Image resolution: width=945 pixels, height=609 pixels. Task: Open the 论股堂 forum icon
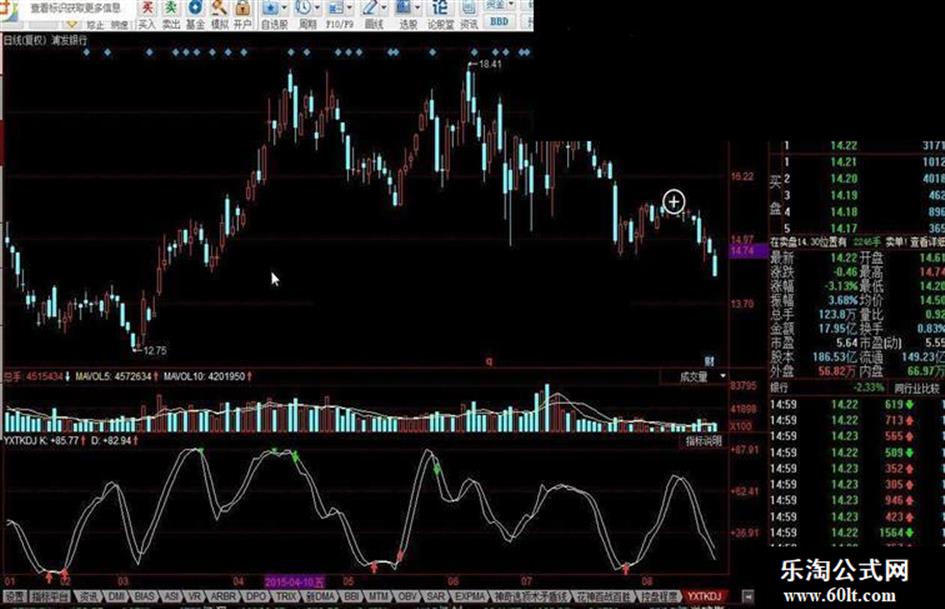pos(441,14)
